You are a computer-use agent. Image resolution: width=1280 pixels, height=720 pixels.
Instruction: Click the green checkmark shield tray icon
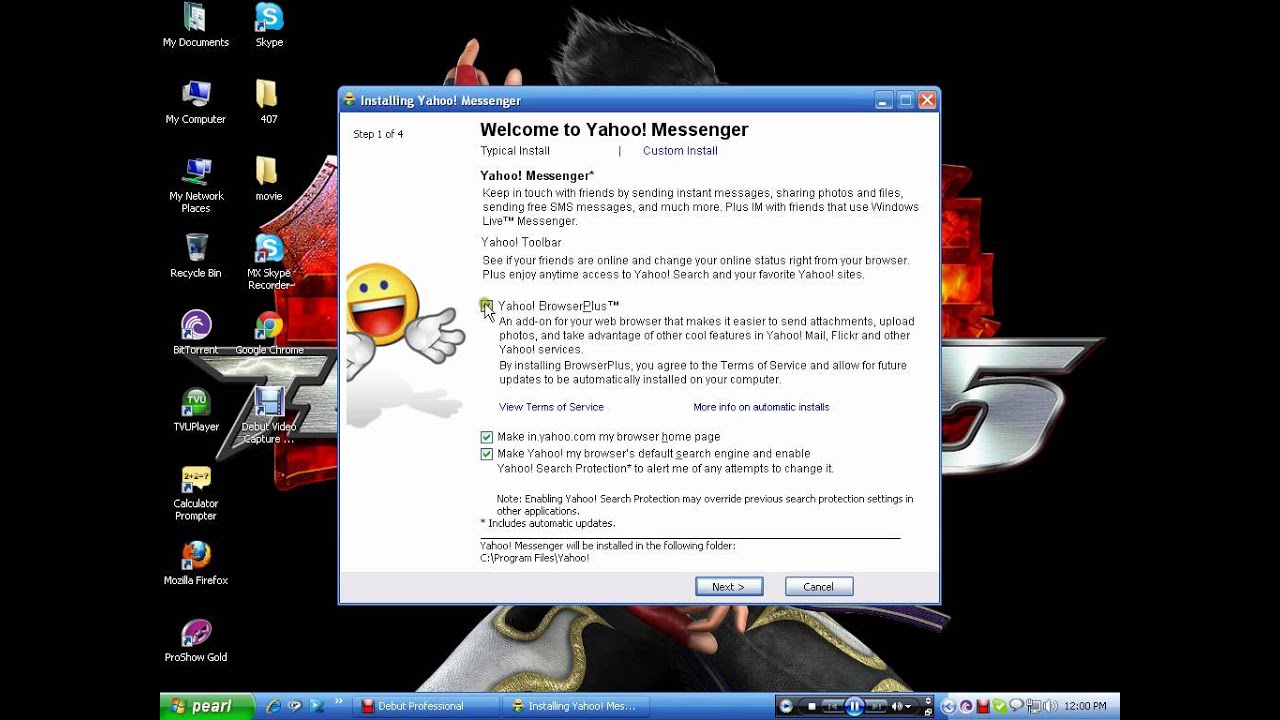tap(1000, 706)
